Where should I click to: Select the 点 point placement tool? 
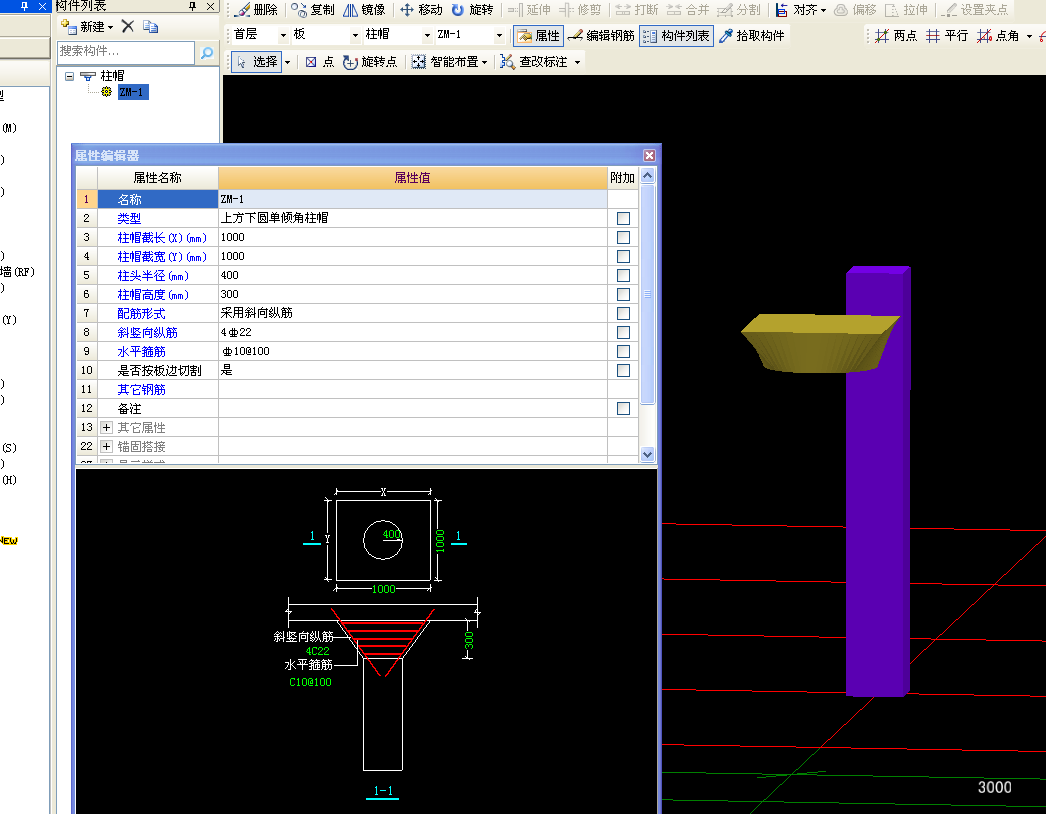(320, 61)
